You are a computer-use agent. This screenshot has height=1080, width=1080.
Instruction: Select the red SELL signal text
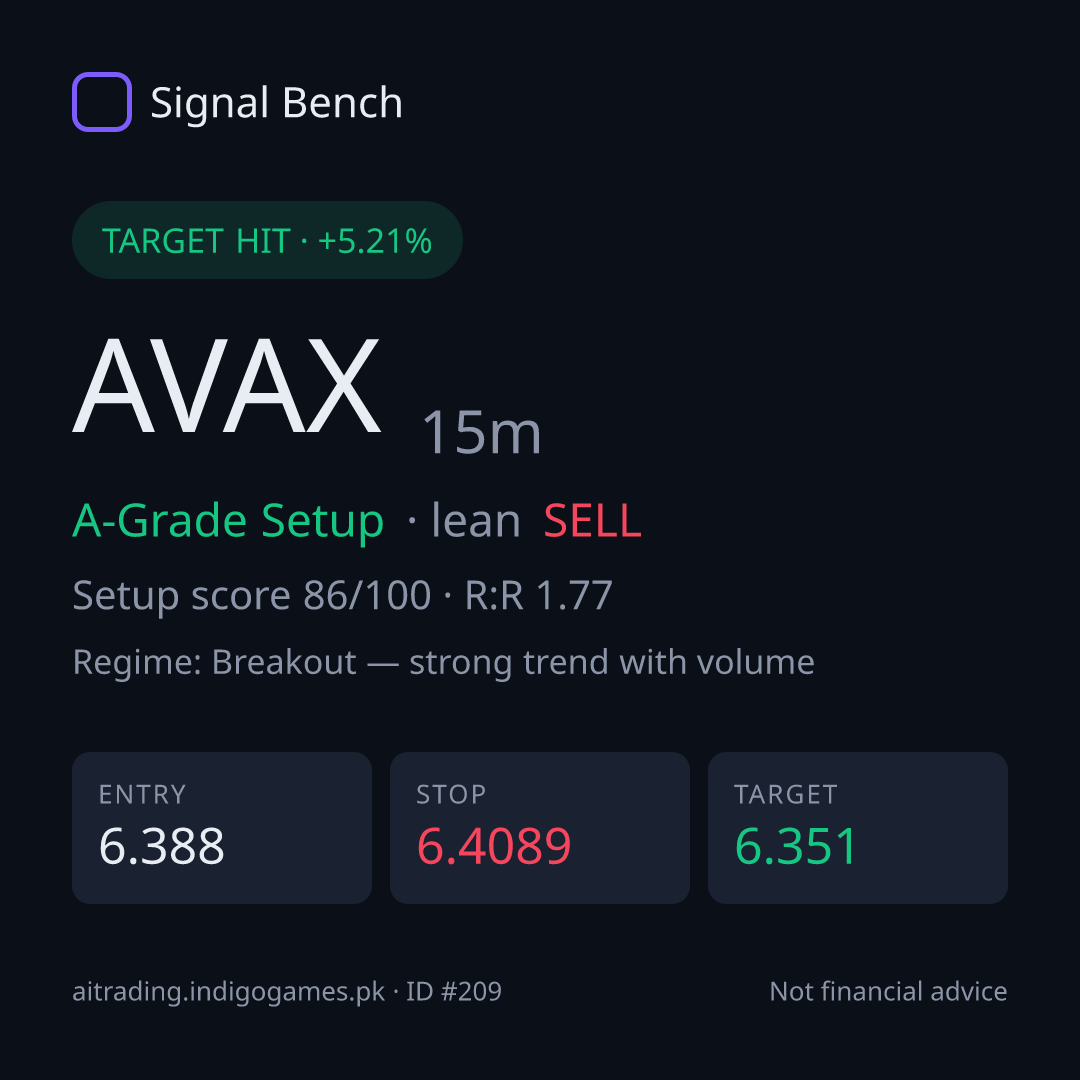click(592, 521)
